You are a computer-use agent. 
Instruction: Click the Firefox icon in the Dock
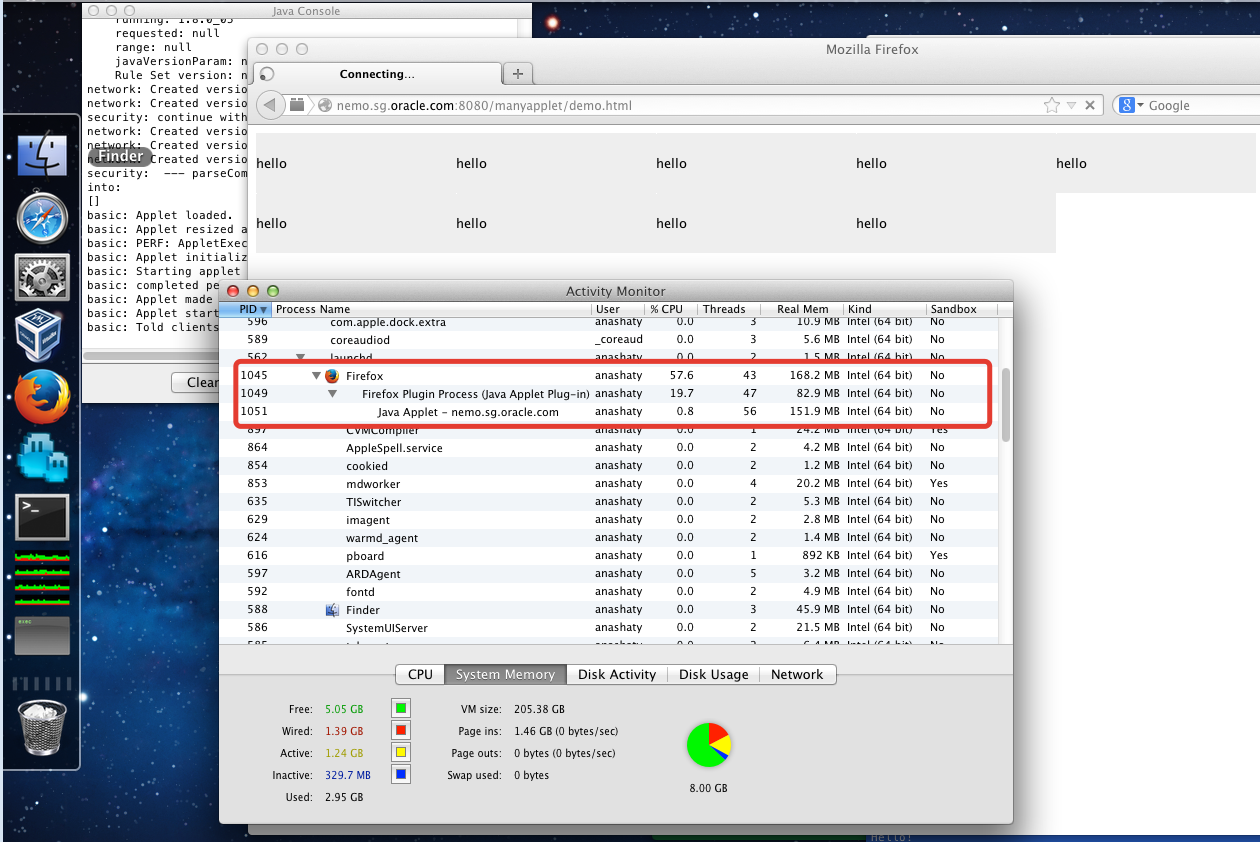coord(42,396)
